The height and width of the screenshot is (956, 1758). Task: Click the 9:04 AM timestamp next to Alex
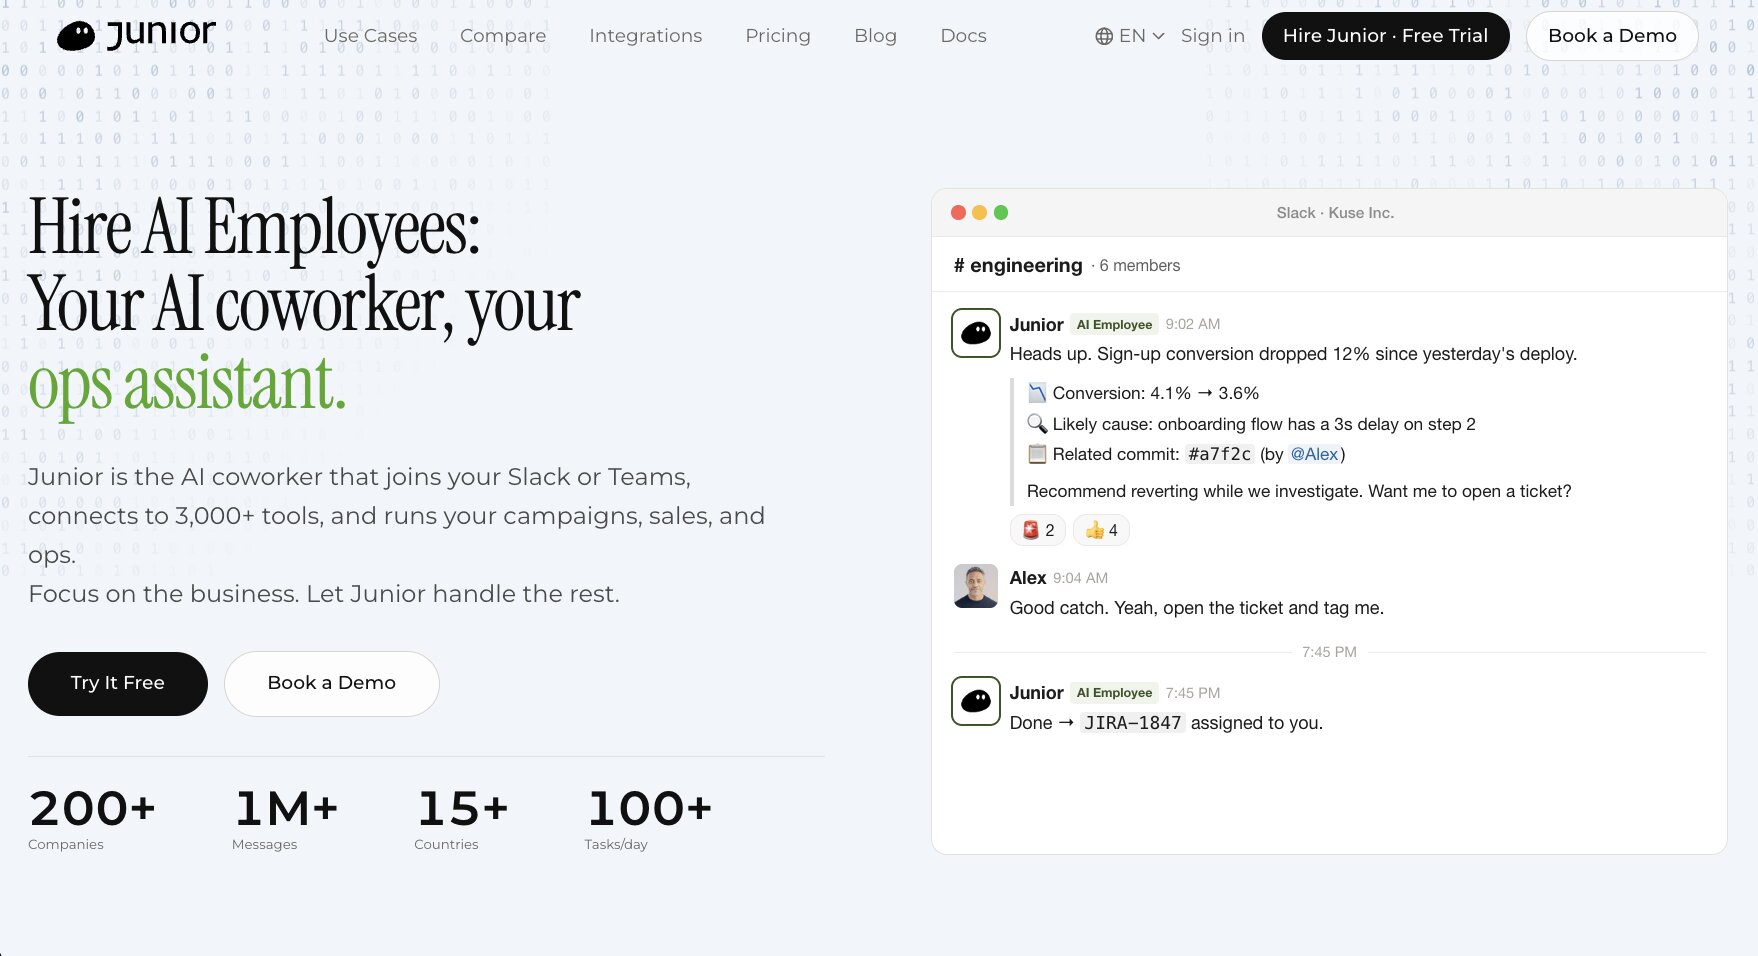click(x=1080, y=578)
